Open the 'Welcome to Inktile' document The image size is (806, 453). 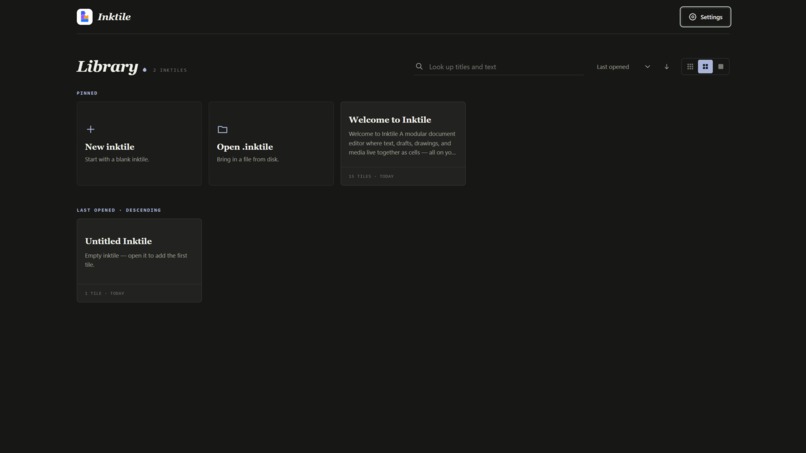click(403, 143)
